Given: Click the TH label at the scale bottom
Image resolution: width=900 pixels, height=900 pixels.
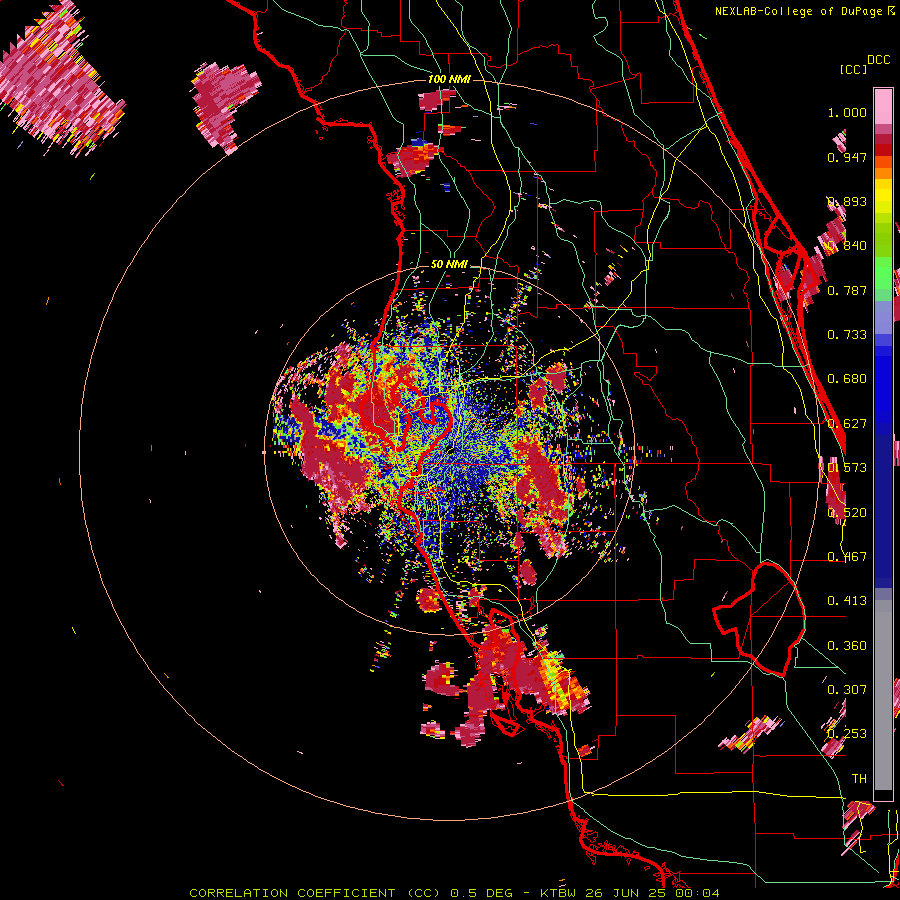Looking at the screenshot, I should (859, 779).
